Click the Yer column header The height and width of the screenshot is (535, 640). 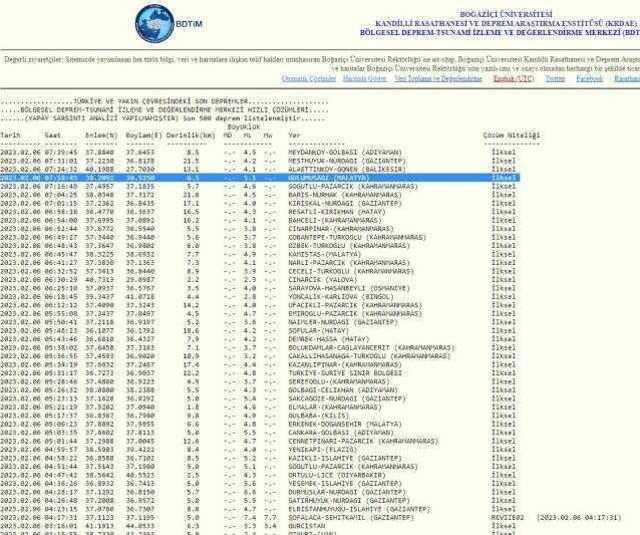point(294,135)
